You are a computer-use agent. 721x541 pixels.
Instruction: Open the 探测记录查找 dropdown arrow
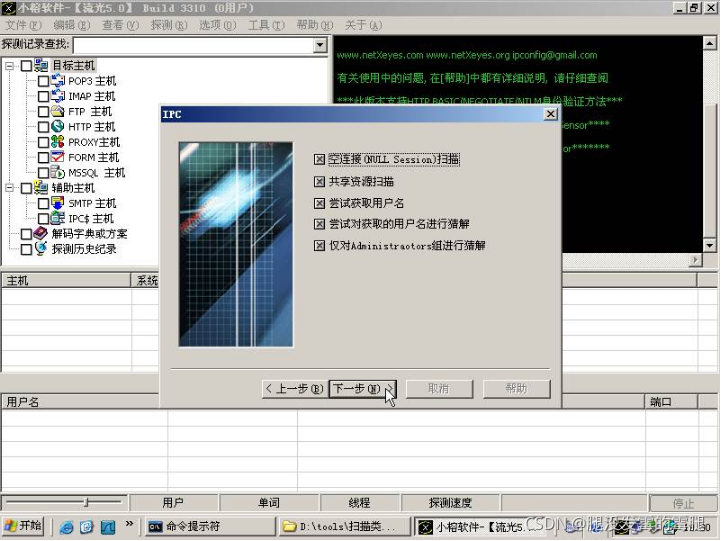click(x=320, y=45)
